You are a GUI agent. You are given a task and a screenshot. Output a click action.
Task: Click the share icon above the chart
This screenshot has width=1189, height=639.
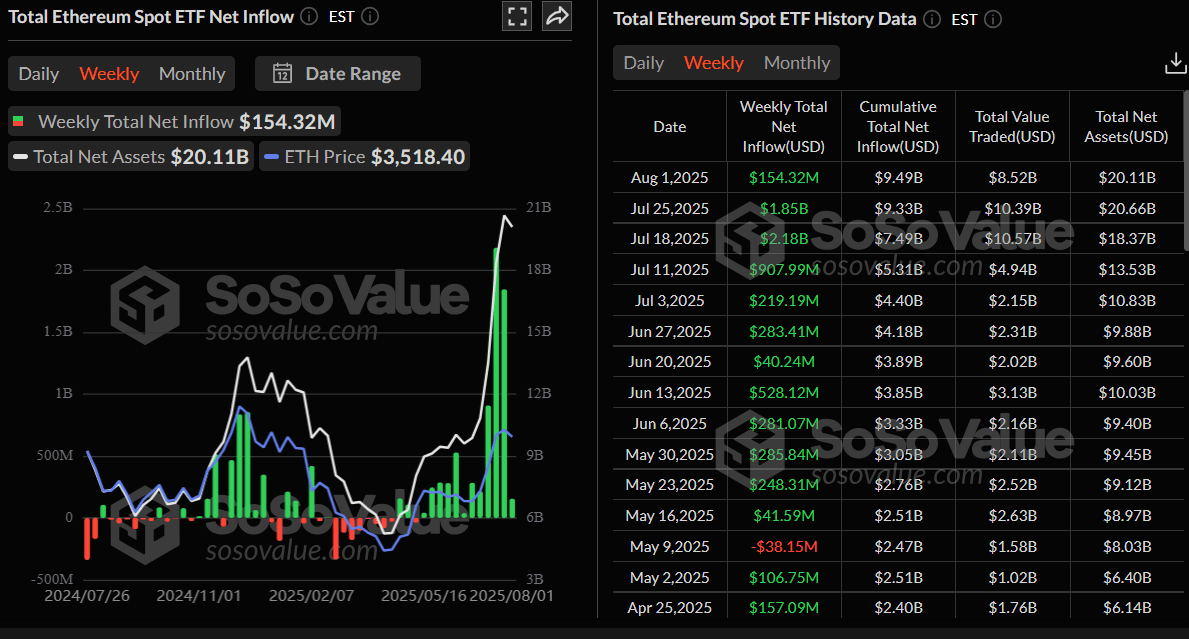tap(556, 16)
